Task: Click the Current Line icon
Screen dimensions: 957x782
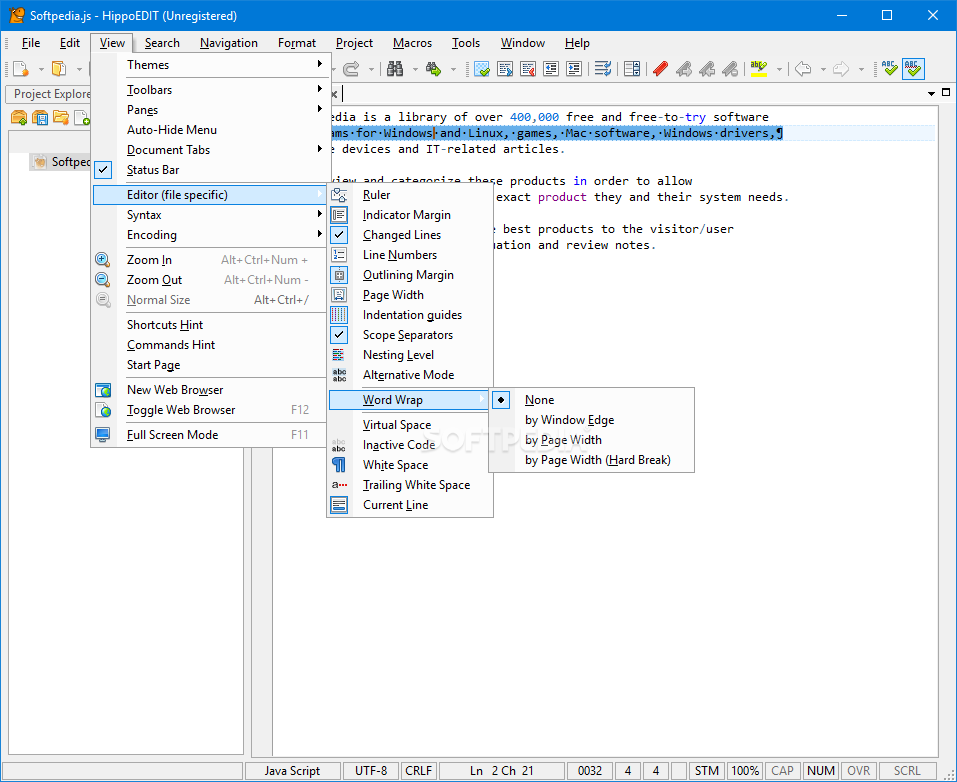Action: pos(339,505)
